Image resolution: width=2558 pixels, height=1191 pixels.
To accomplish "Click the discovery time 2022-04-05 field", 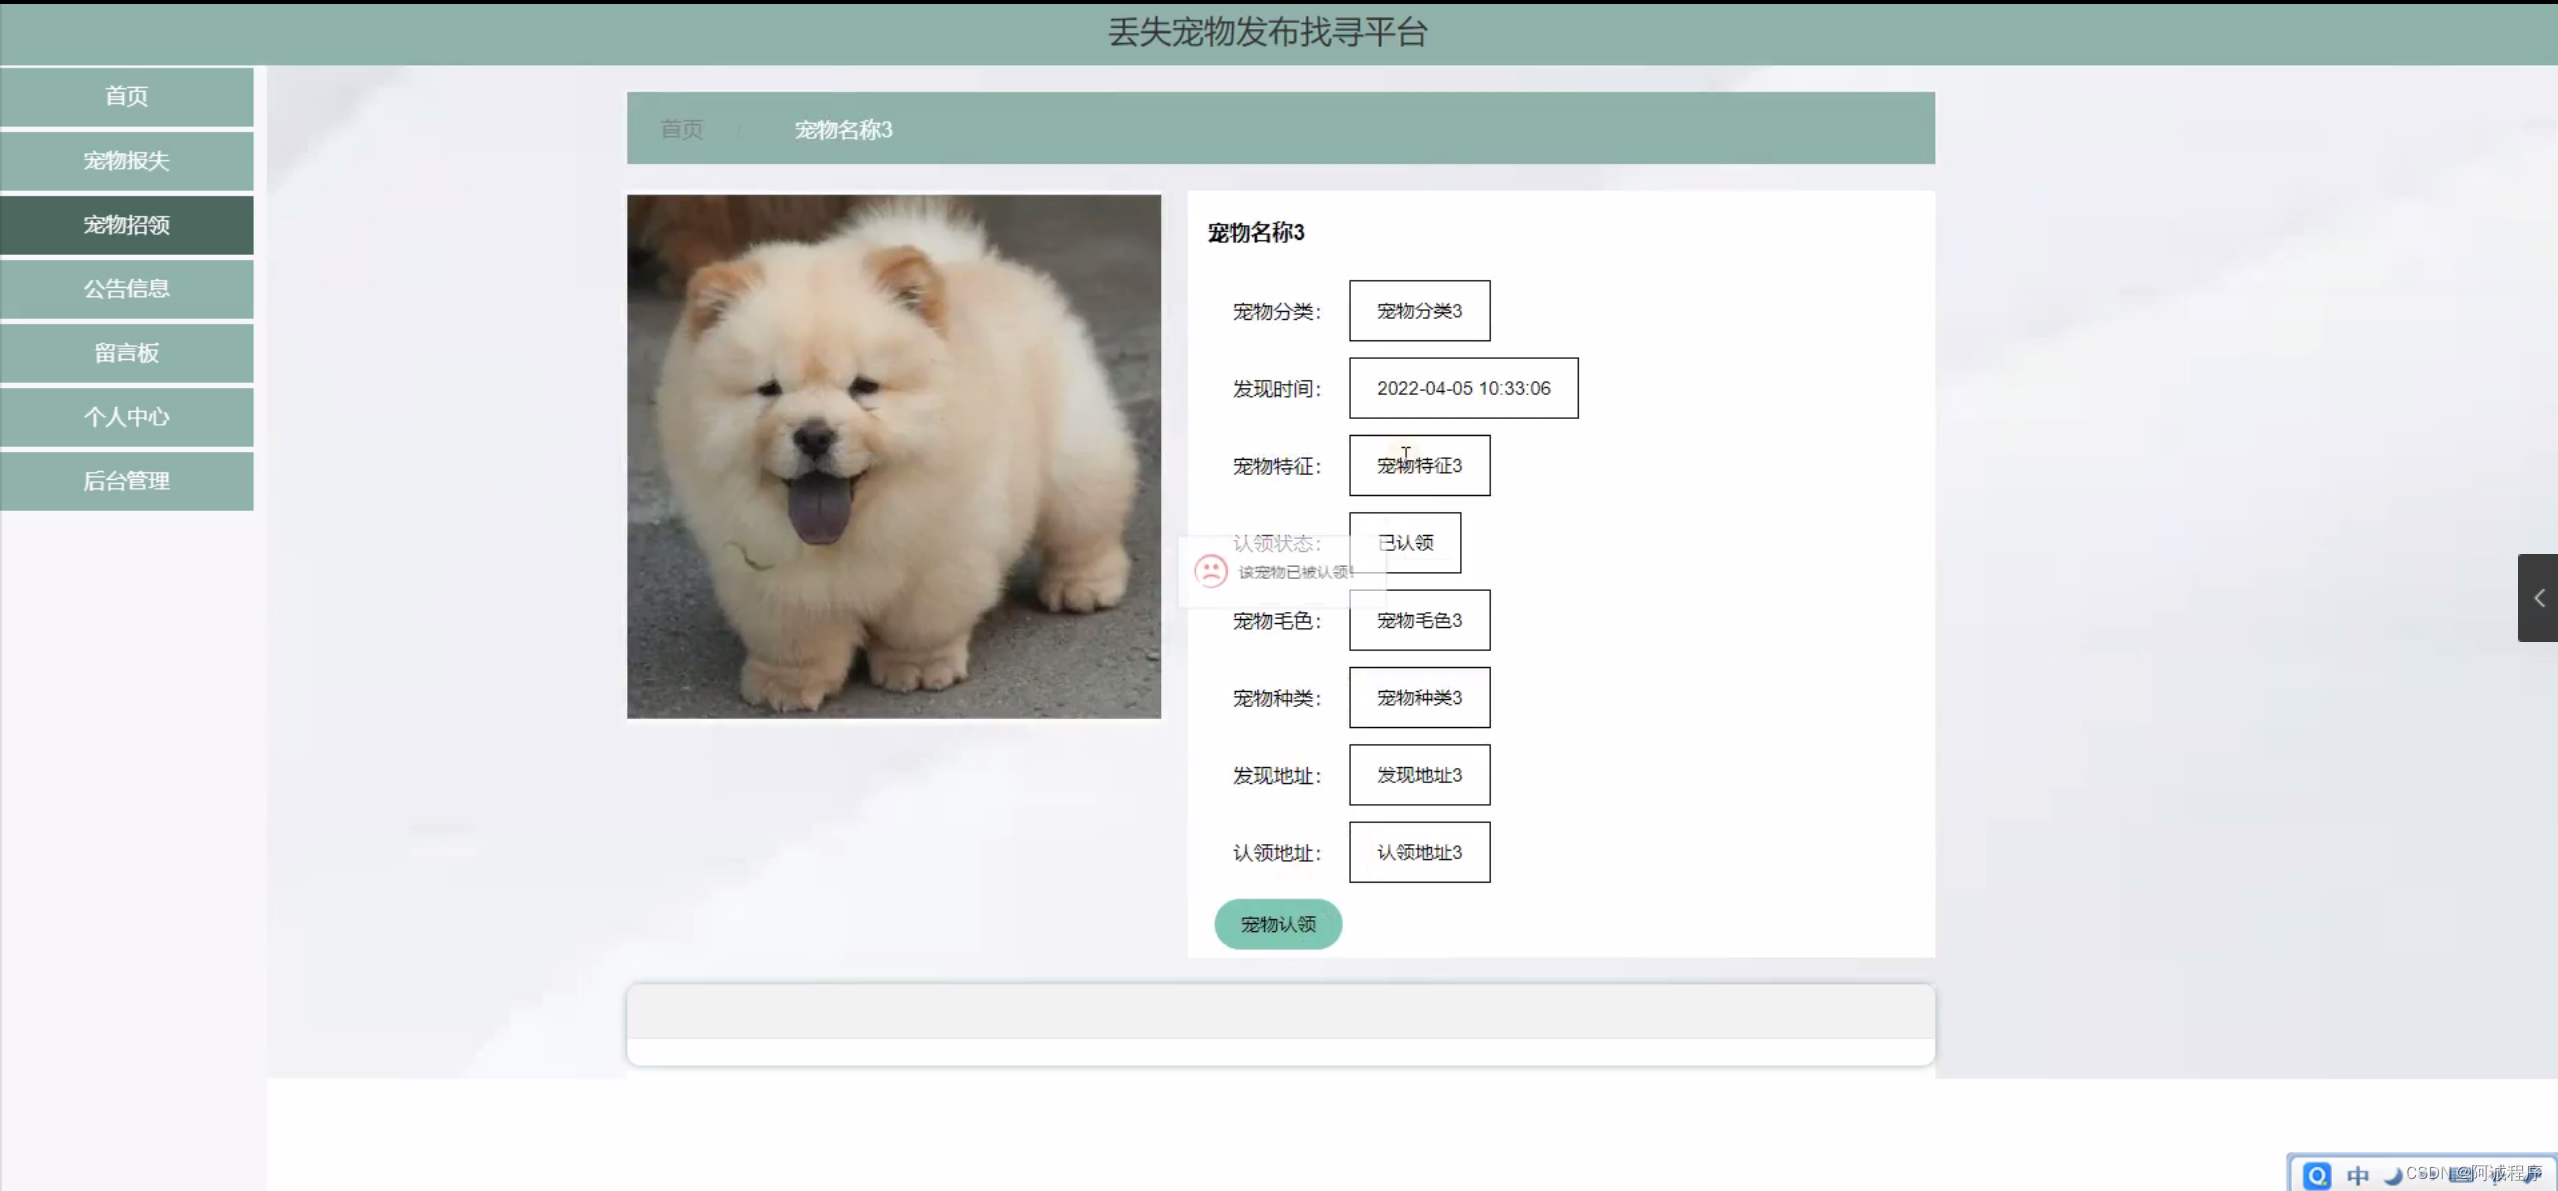I will (1462, 388).
